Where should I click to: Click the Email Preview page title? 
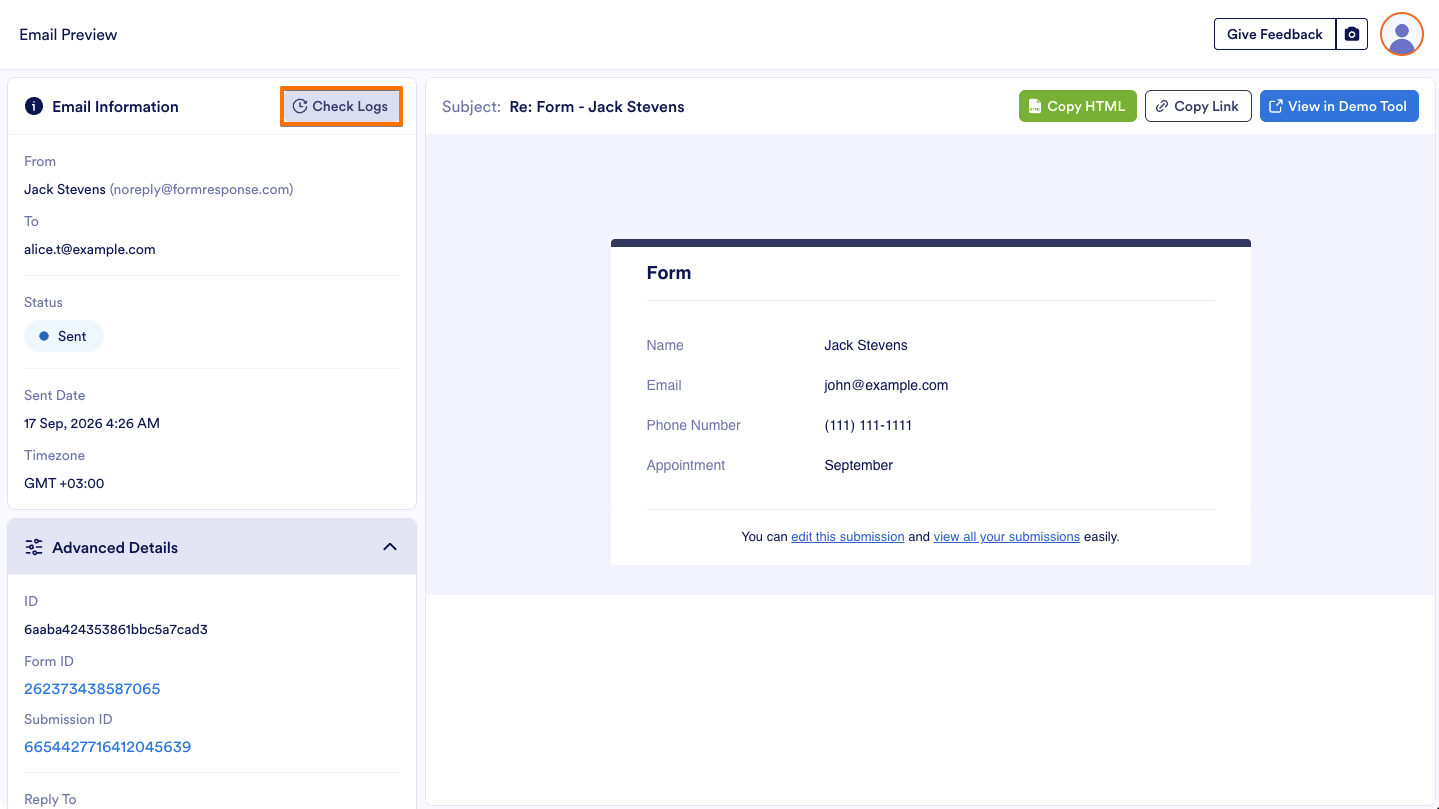point(68,34)
